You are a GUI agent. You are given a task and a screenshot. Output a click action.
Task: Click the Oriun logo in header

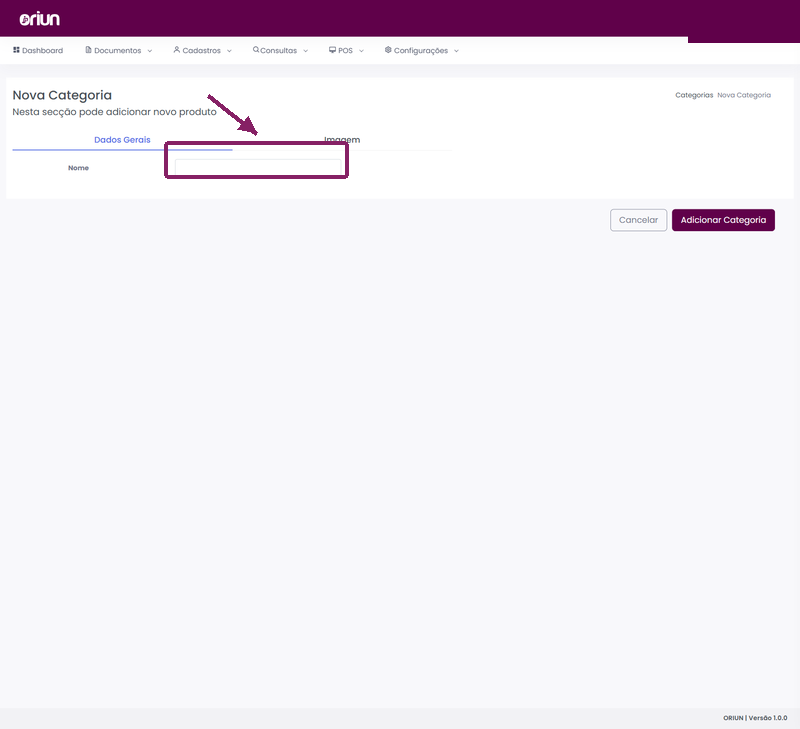tap(40, 19)
